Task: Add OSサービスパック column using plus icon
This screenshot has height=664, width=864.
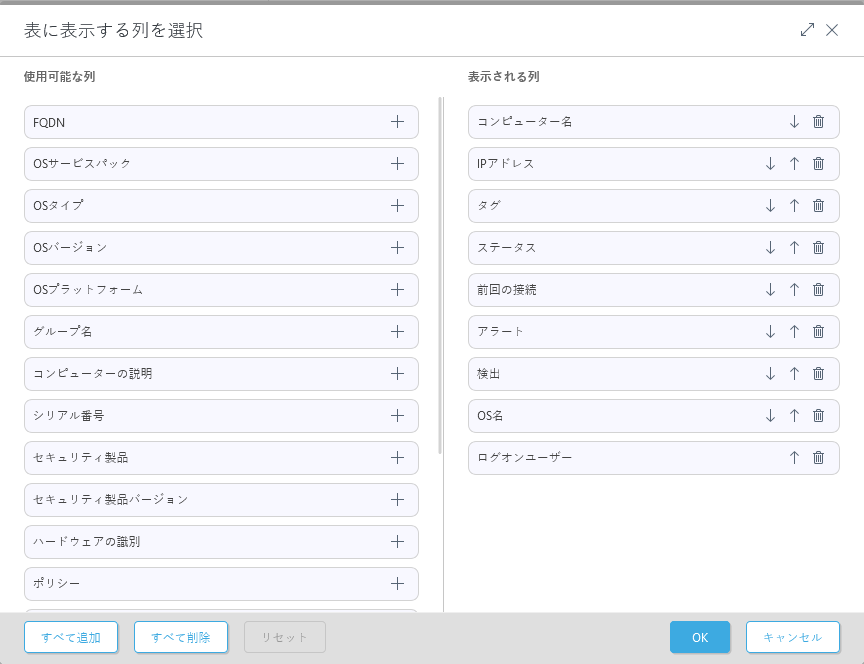Action: click(397, 164)
